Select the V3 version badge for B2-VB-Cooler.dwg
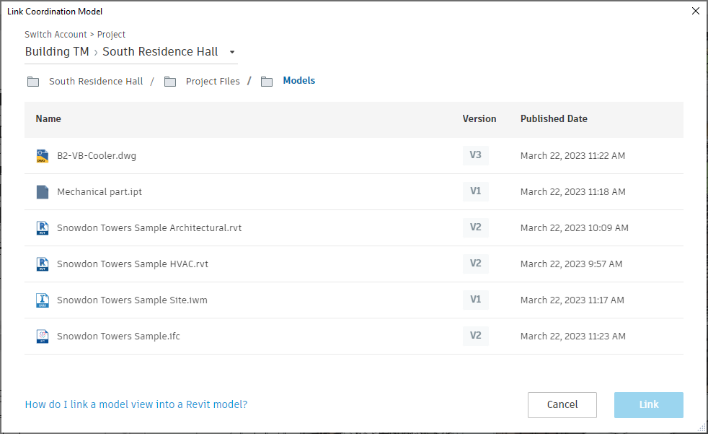This screenshot has height=434, width=708. (x=476, y=155)
